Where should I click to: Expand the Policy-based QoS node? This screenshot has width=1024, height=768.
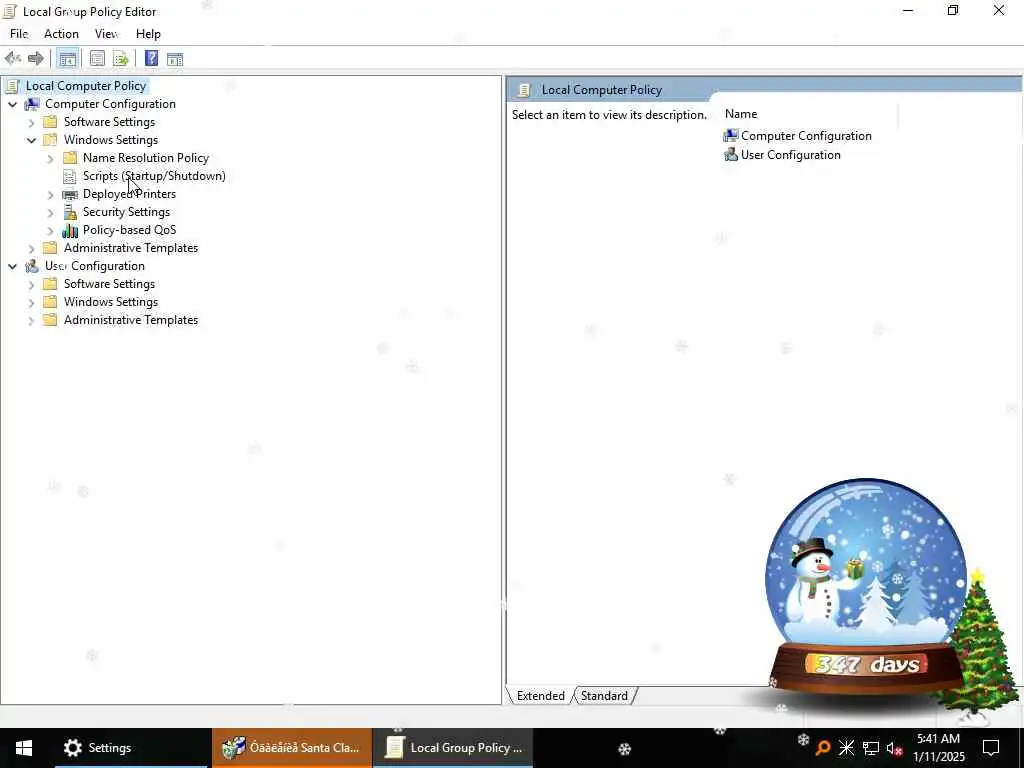(50, 230)
